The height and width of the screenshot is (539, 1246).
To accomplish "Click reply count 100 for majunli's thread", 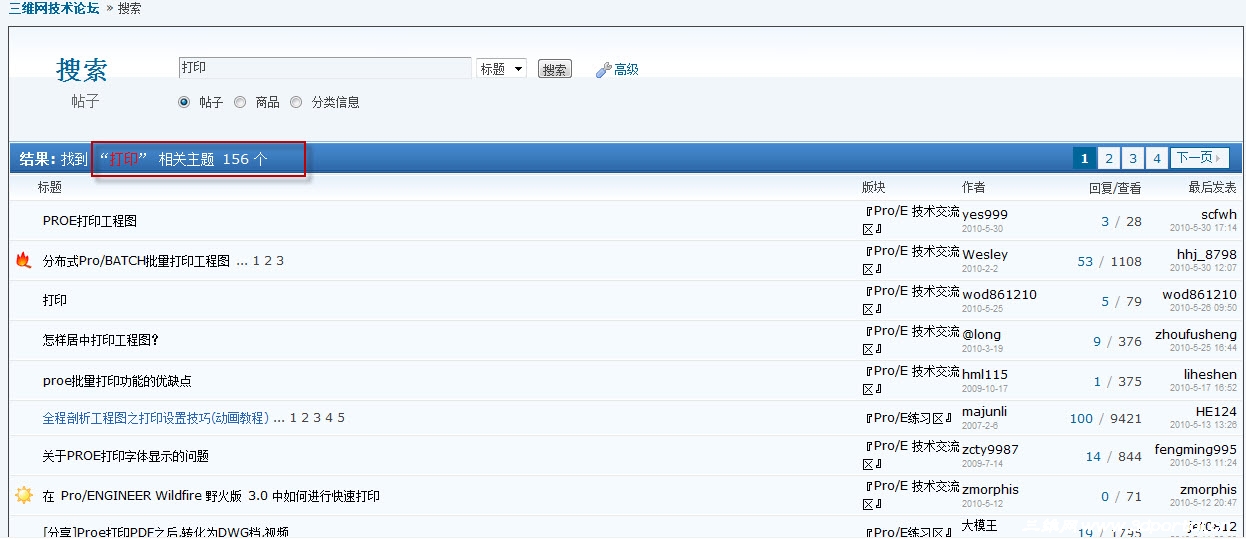I will pyautogui.click(x=1081, y=418).
